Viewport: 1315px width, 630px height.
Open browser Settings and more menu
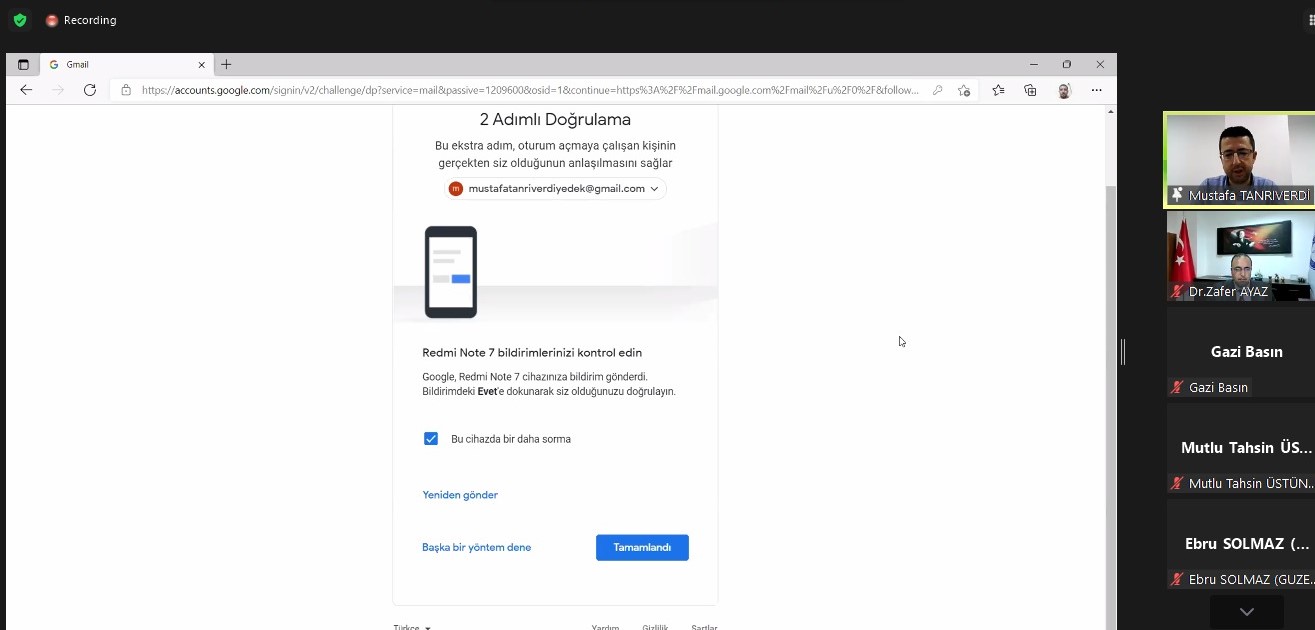point(1097,90)
